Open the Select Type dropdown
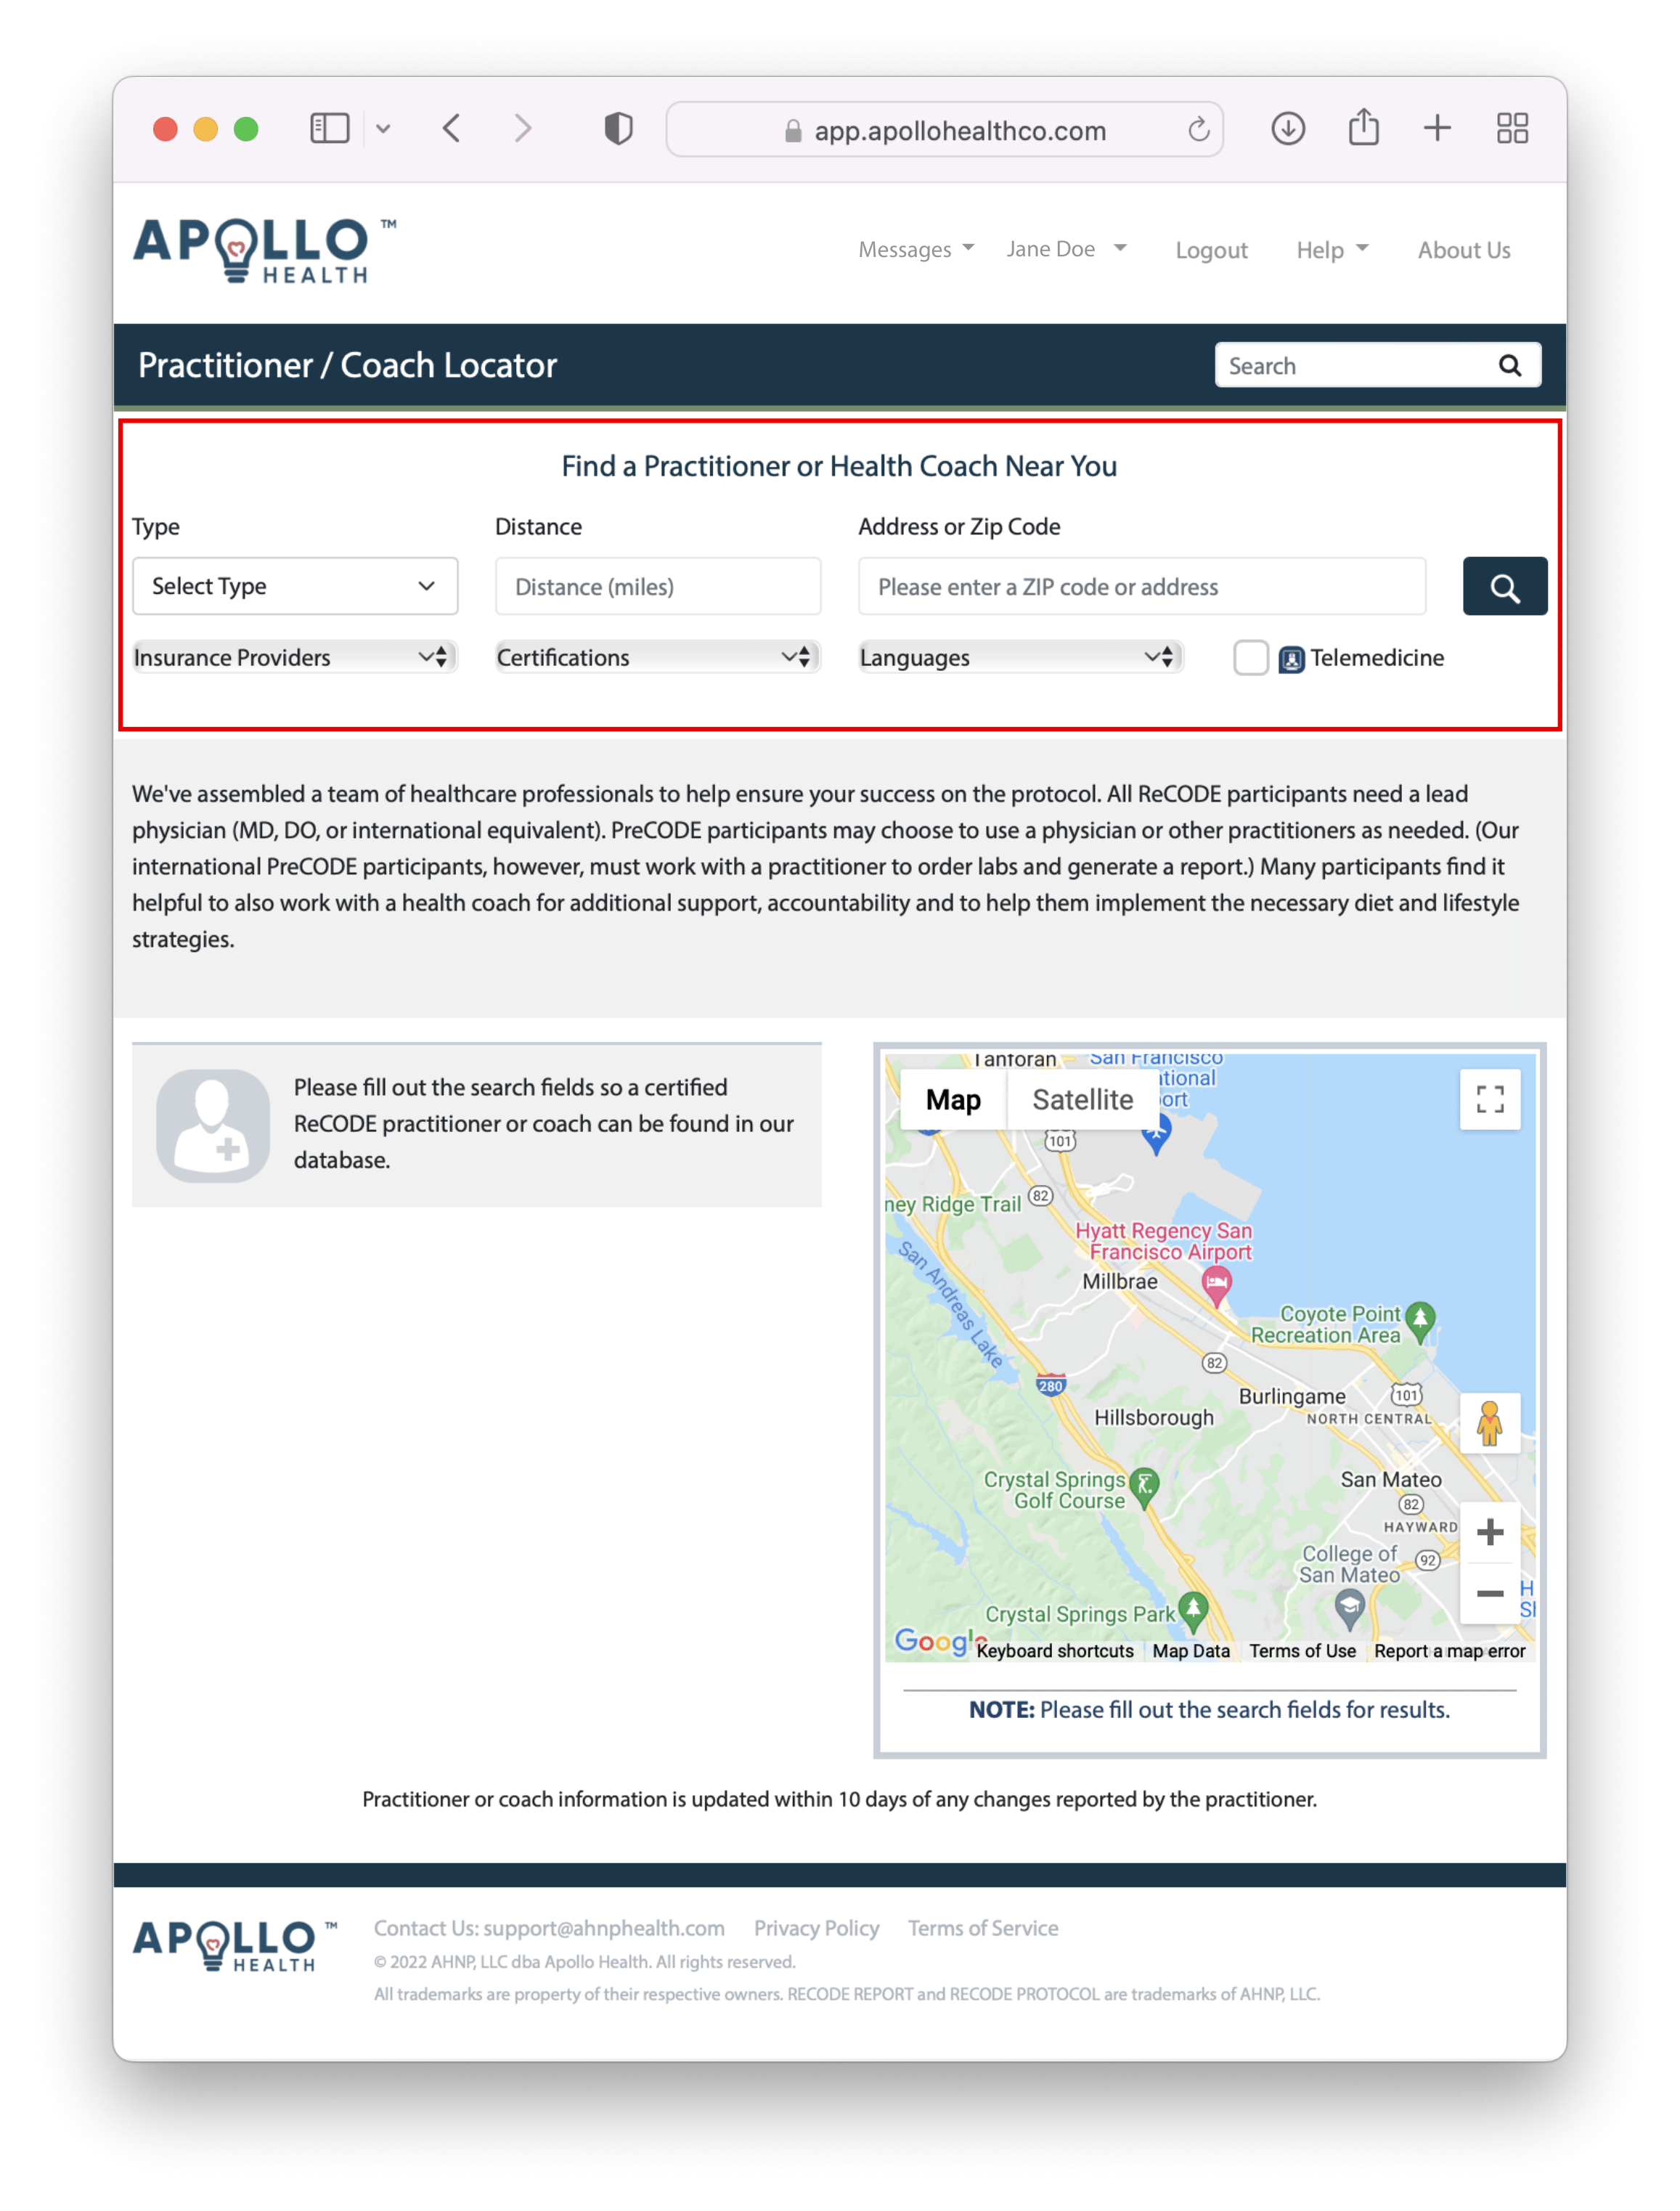The height and width of the screenshot is (2211, 1680). (295, 587)
